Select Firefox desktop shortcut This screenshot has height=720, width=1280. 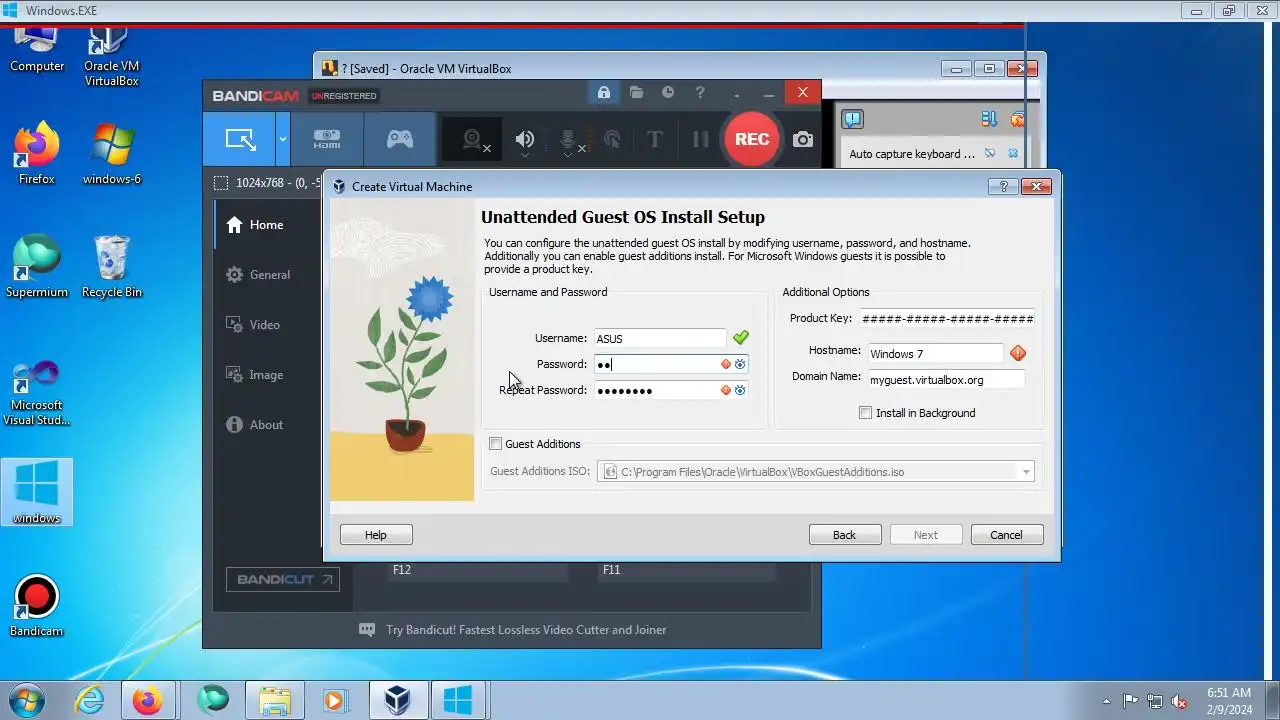click(37, 153)
